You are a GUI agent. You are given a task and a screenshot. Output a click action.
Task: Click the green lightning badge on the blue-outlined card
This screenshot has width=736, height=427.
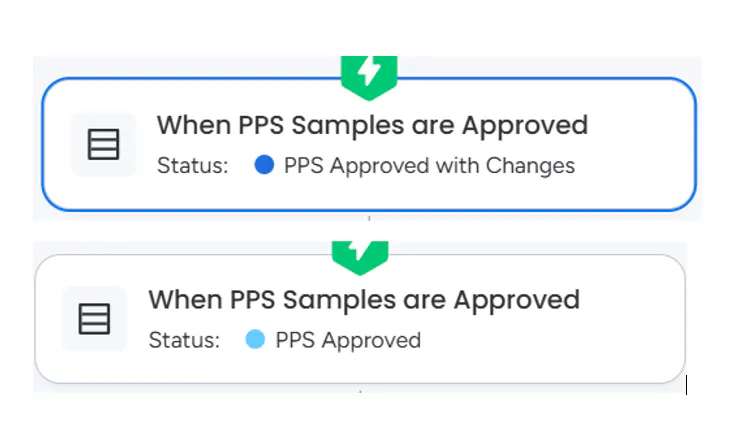369,73
